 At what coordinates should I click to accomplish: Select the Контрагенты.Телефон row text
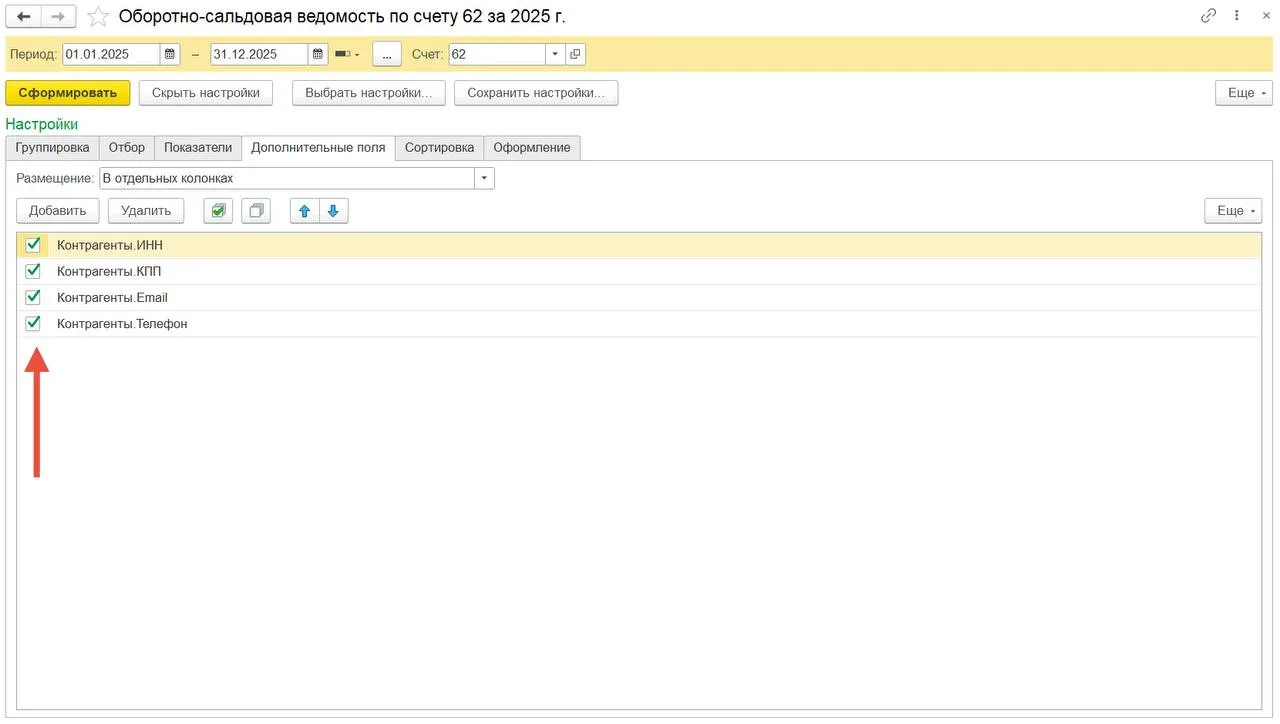tap(122, 323)
